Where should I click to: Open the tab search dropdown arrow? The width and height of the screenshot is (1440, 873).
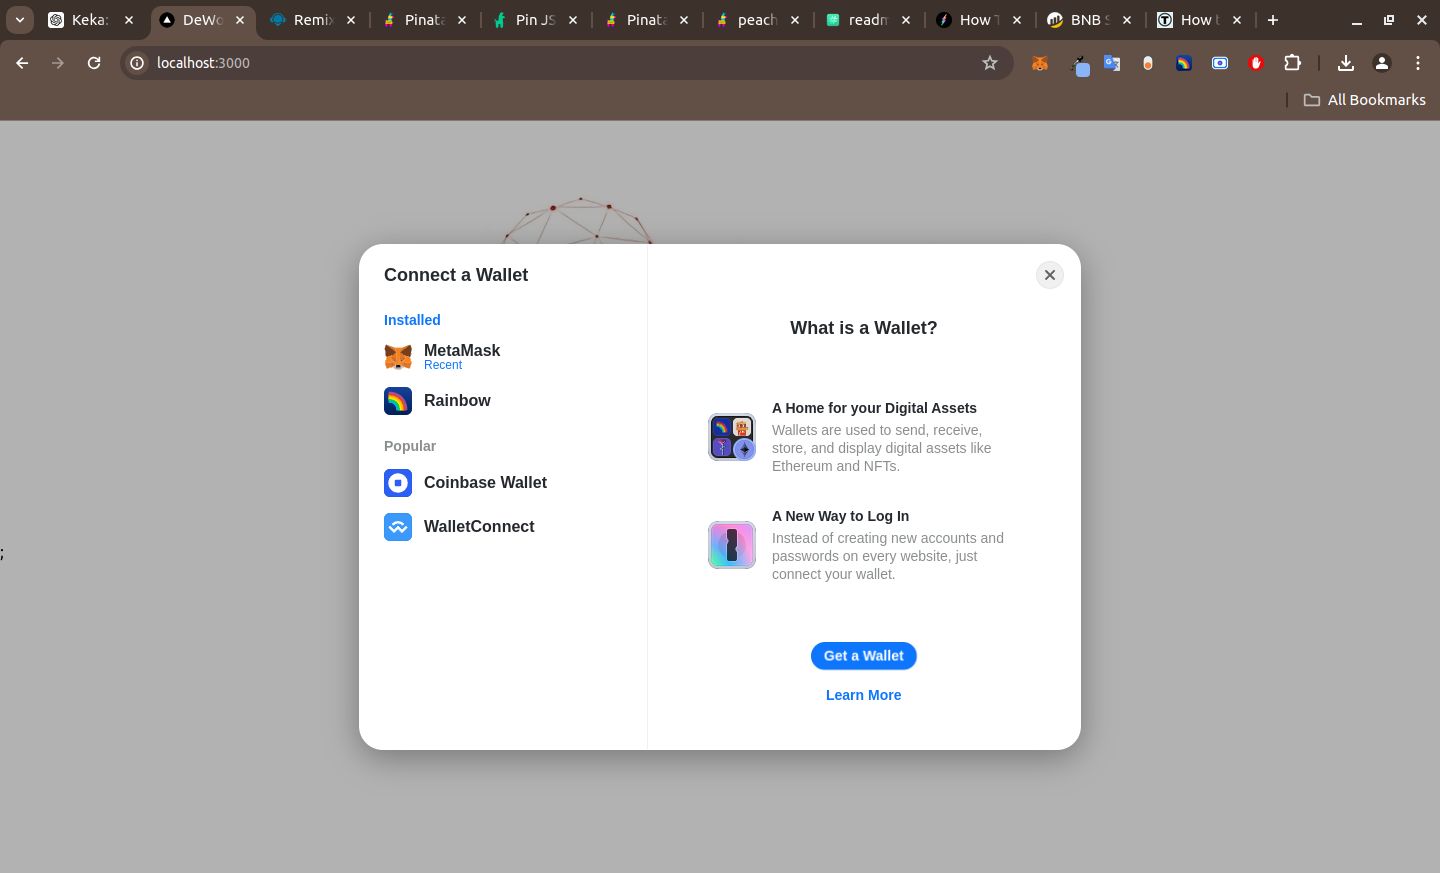pyautogui.click(x=19, y=20)
